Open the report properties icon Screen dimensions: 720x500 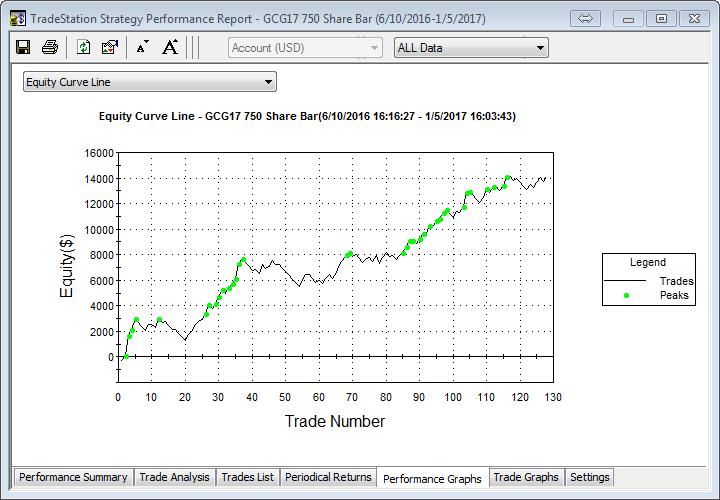point(110,47)
